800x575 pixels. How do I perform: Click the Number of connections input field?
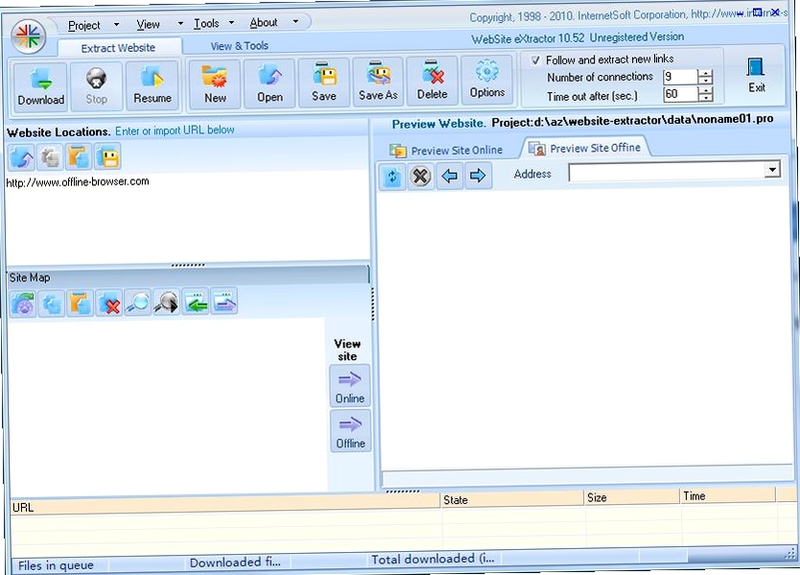pos(680,77)
